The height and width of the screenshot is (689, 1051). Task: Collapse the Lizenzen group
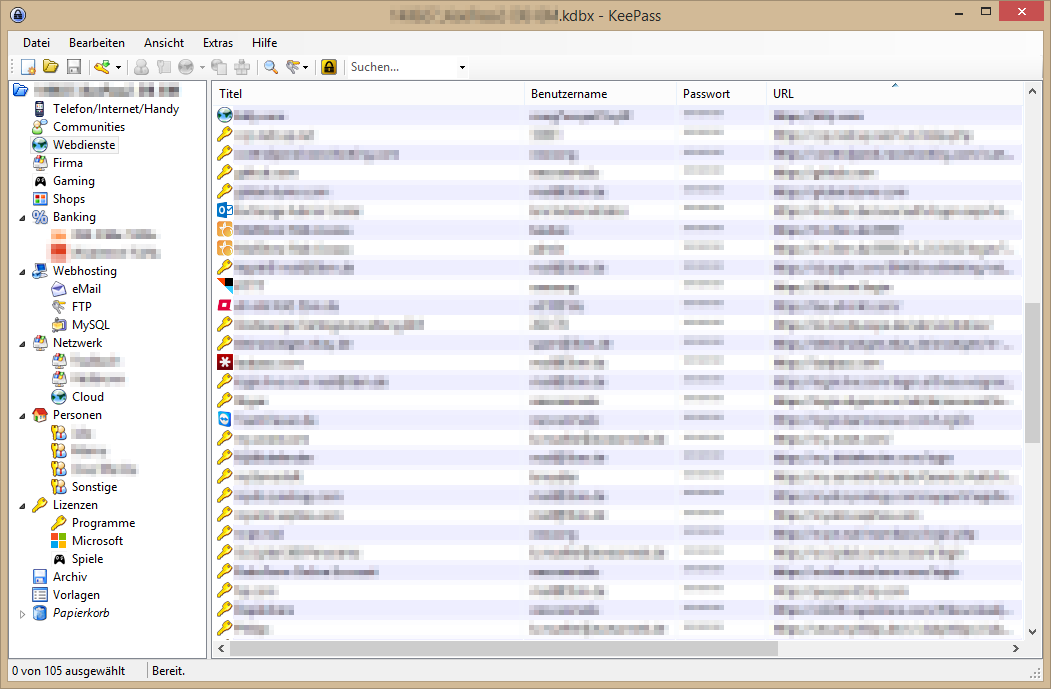tap(22, 506)
